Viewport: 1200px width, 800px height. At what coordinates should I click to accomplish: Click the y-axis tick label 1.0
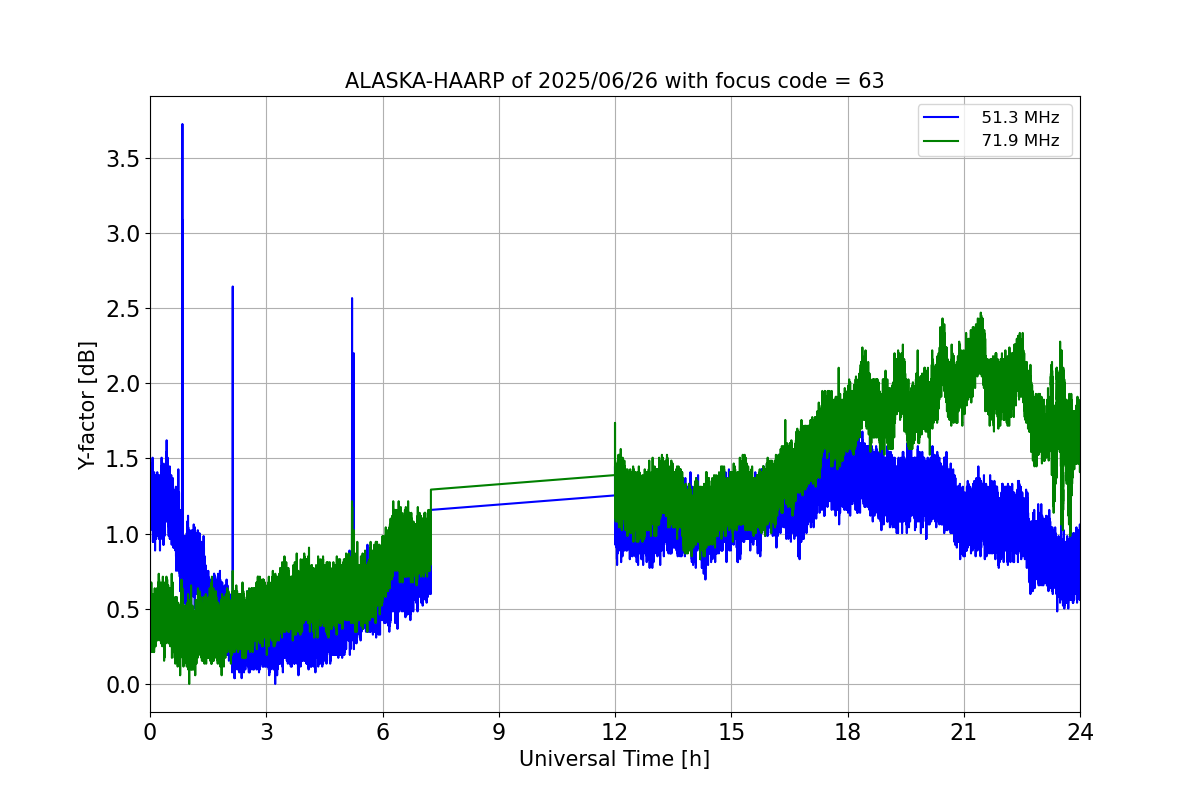[x=124, y=535]
